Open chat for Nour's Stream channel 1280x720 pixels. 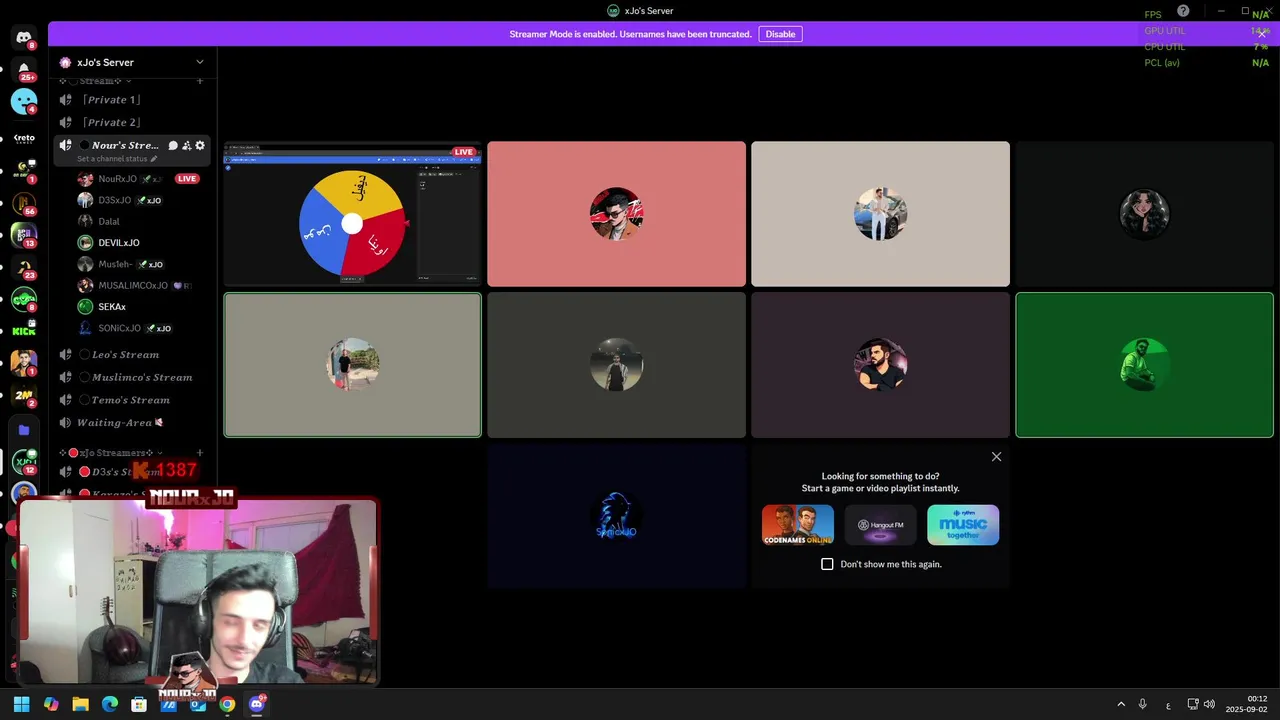173,145
